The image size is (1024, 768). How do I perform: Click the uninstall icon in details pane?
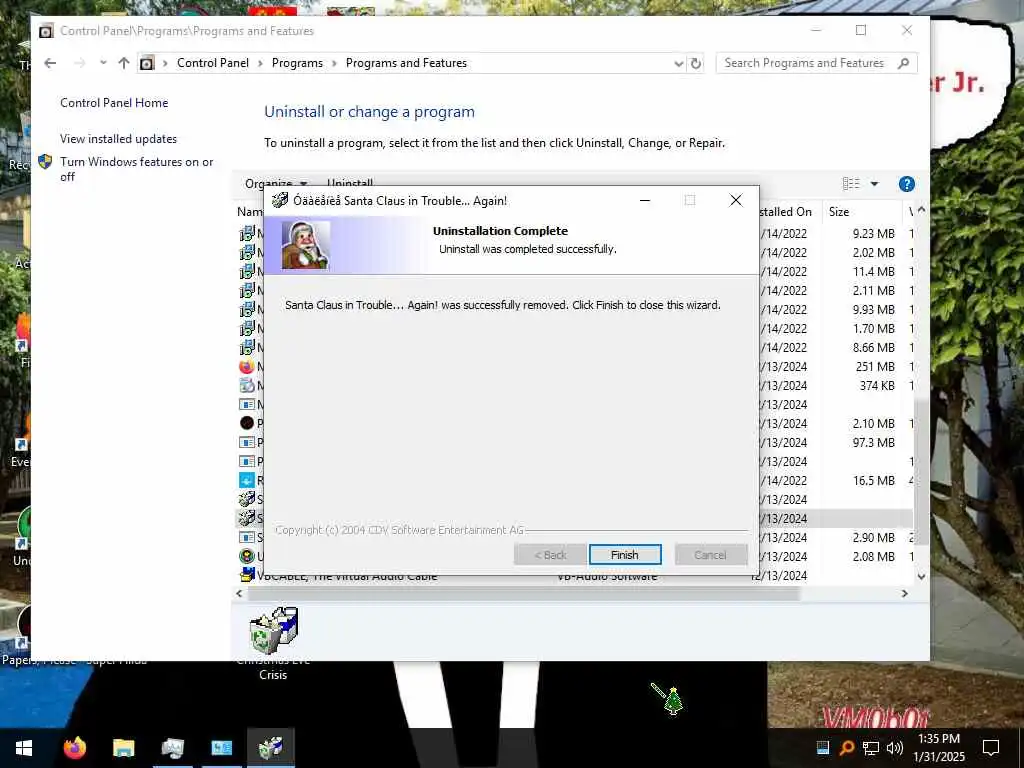click(274, 630)
